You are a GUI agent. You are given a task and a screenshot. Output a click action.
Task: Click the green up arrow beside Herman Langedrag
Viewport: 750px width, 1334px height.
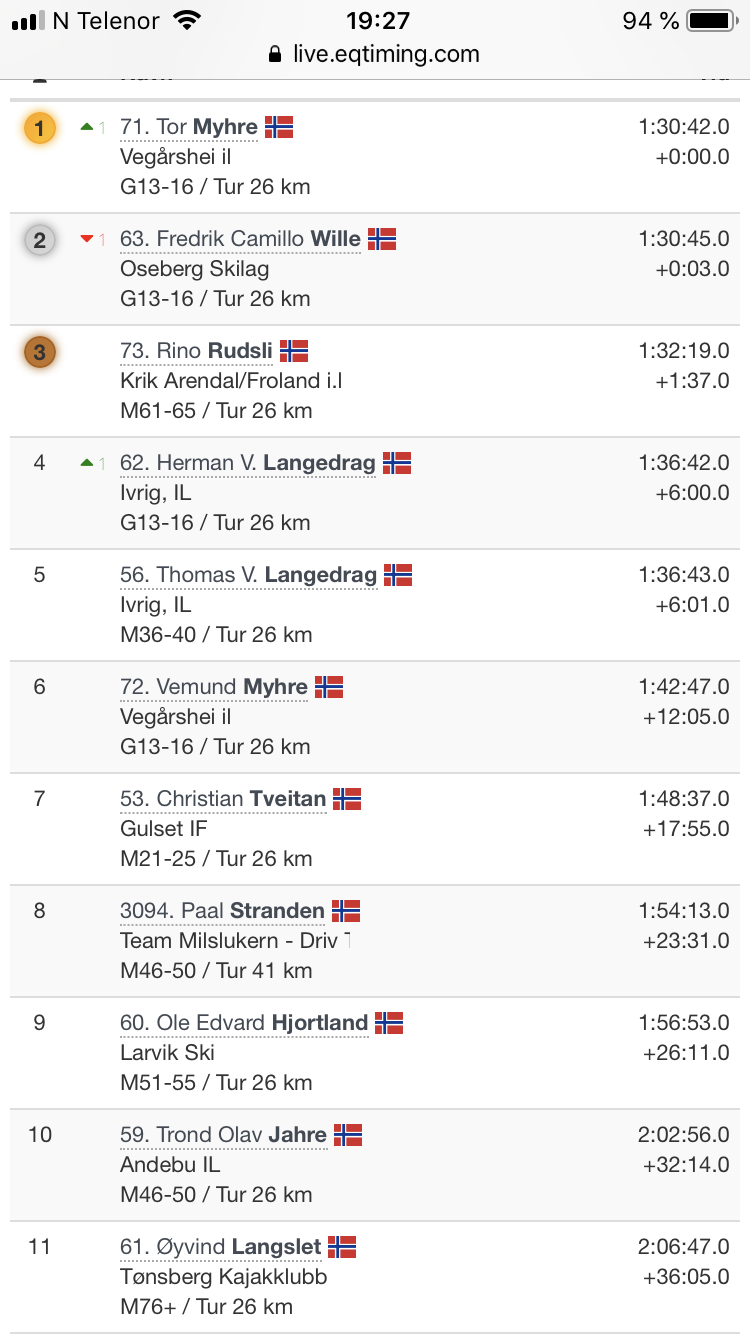pos(87,463)
